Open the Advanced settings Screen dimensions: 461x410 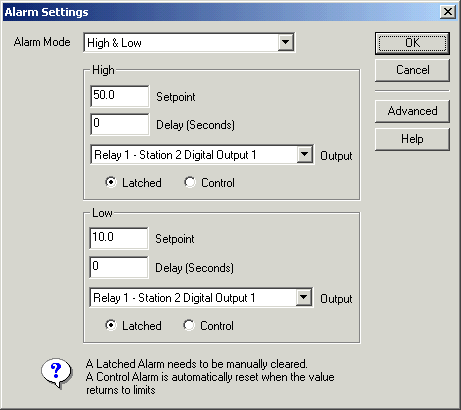tap(412, 111)
